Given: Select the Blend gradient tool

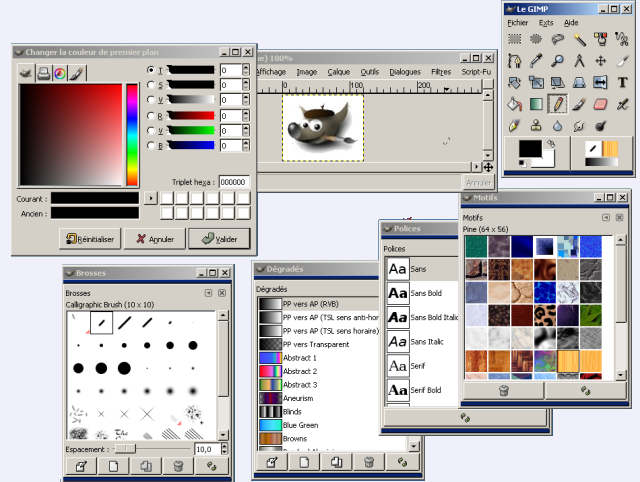Looking at the screenshot, I should click(x=536, y=104).
